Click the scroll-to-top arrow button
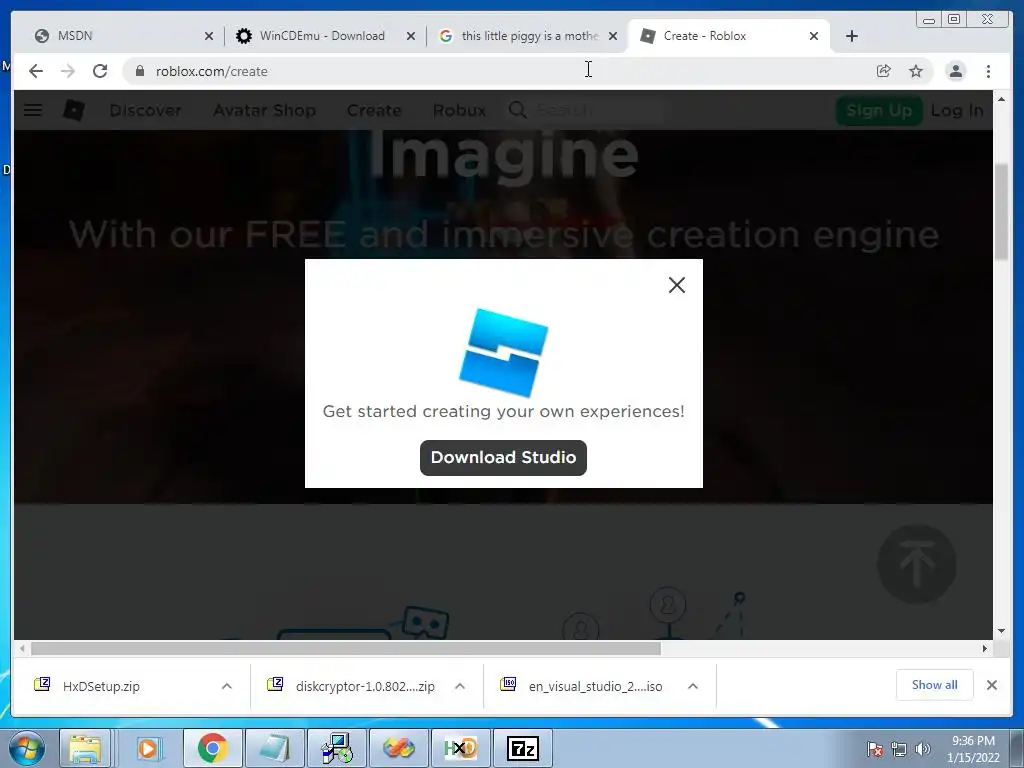 coord(916,564)
